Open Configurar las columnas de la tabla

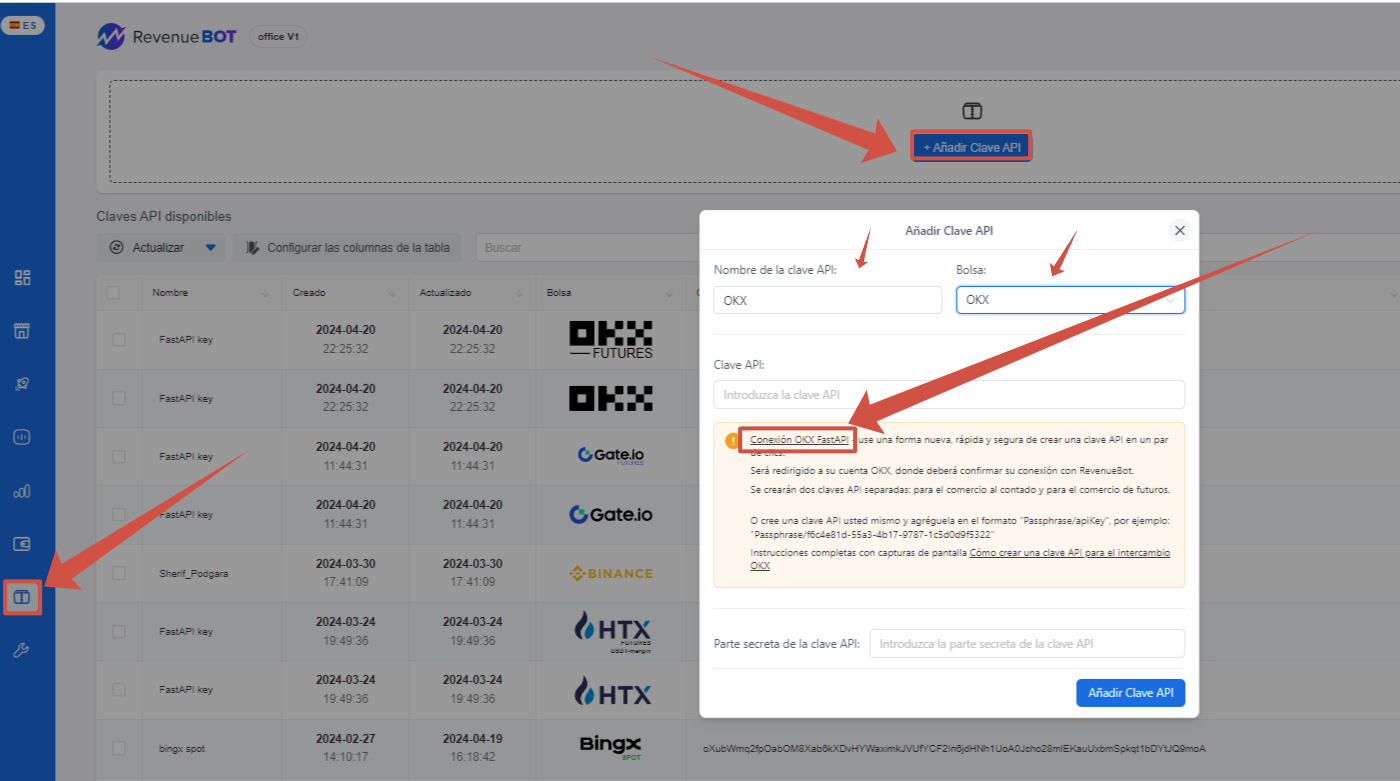(347, 247)
